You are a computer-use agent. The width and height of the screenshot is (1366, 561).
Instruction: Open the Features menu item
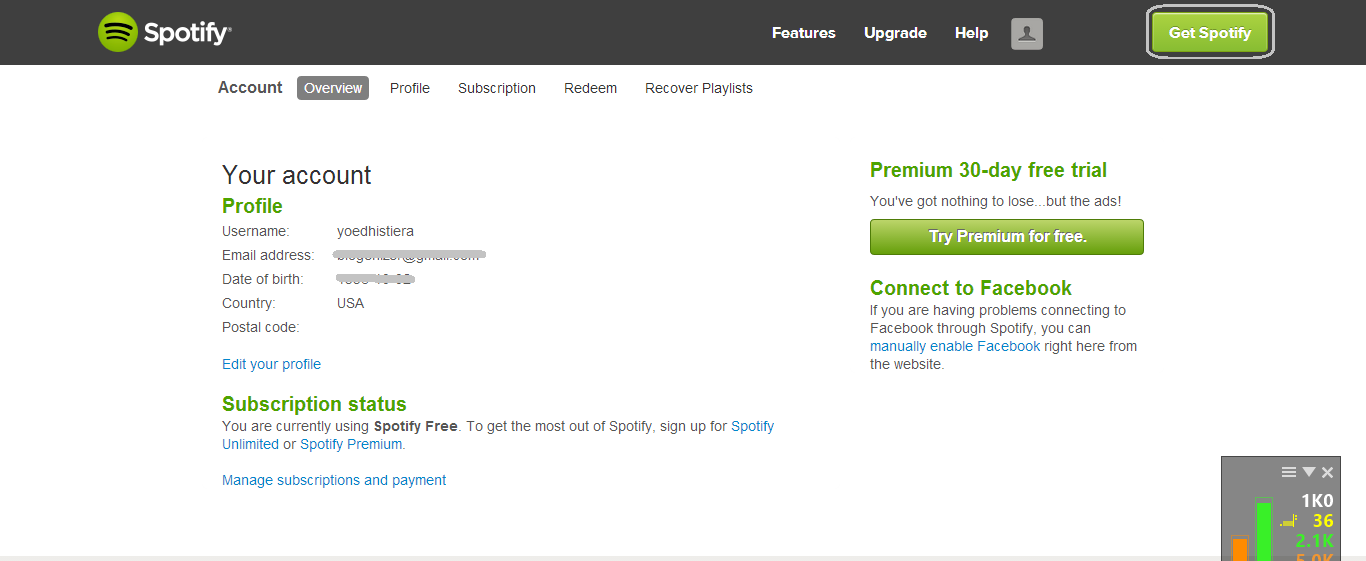tap(804, 33)
